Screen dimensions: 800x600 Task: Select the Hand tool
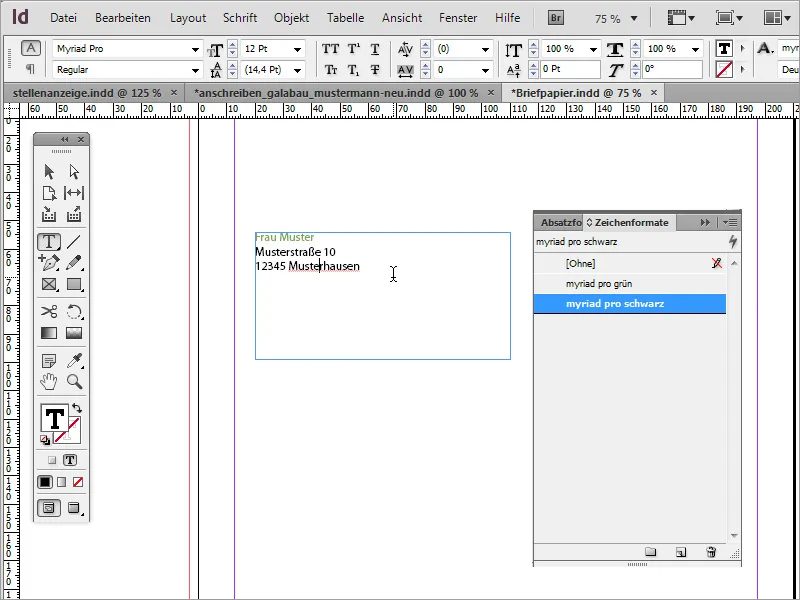(48, 381)
